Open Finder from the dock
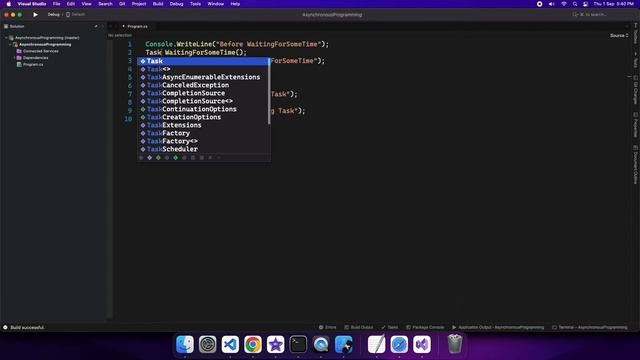The width and height of the screenshot is (640, 360). (x=185, y=344)
